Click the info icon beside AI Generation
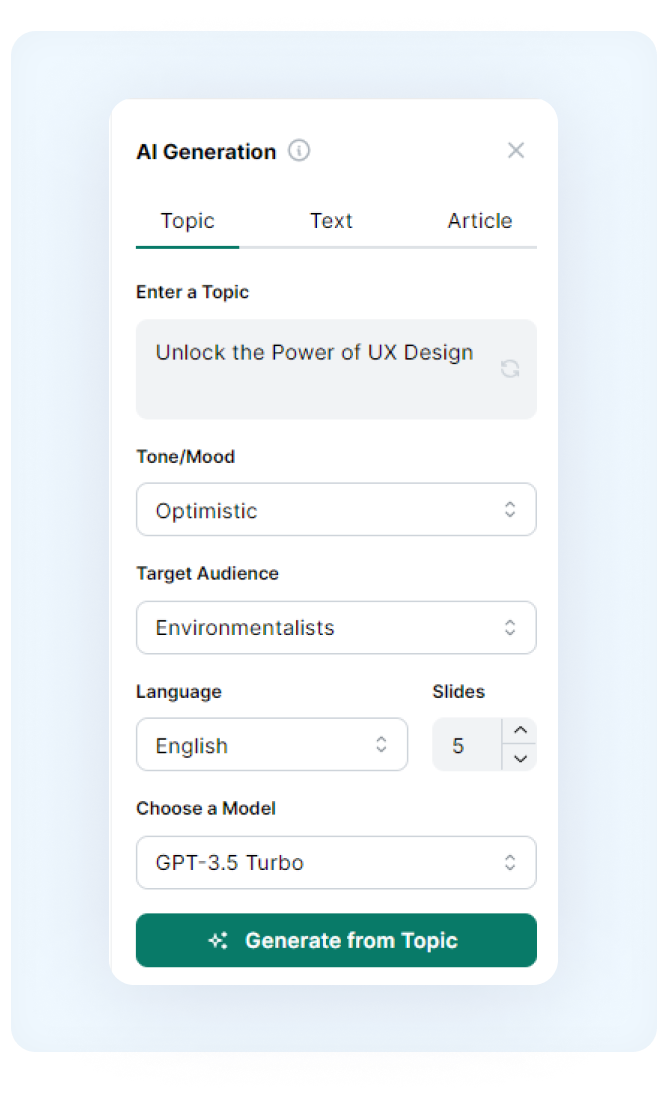This screenshot has width=667, height=1105. pos(299,151)
